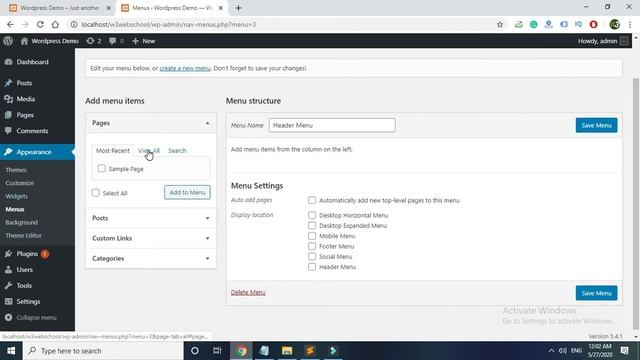Expand the Posts accordion section

[x=151, y=218]
